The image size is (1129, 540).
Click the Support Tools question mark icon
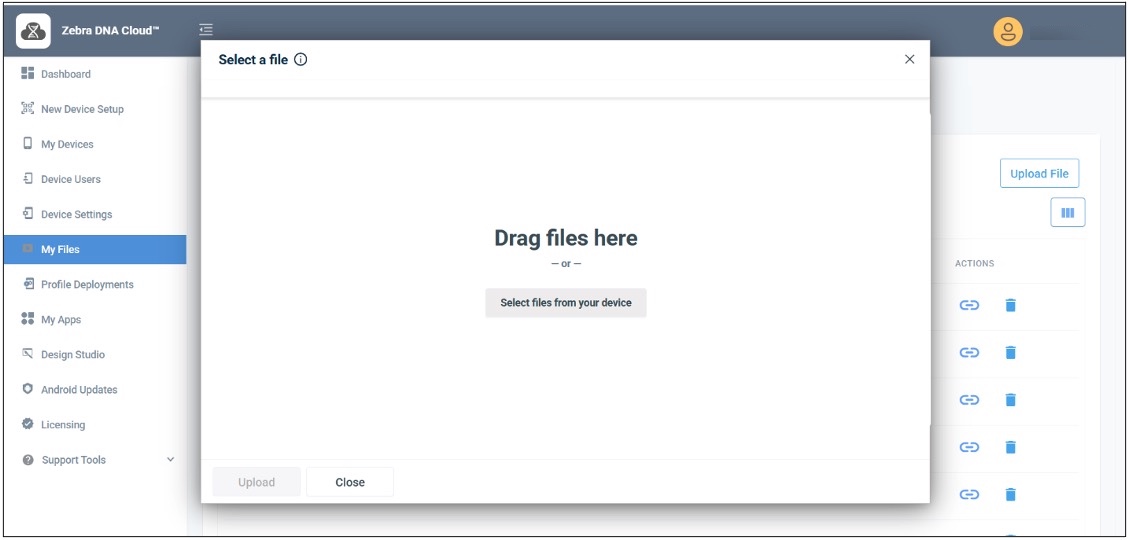coord(28,459)
